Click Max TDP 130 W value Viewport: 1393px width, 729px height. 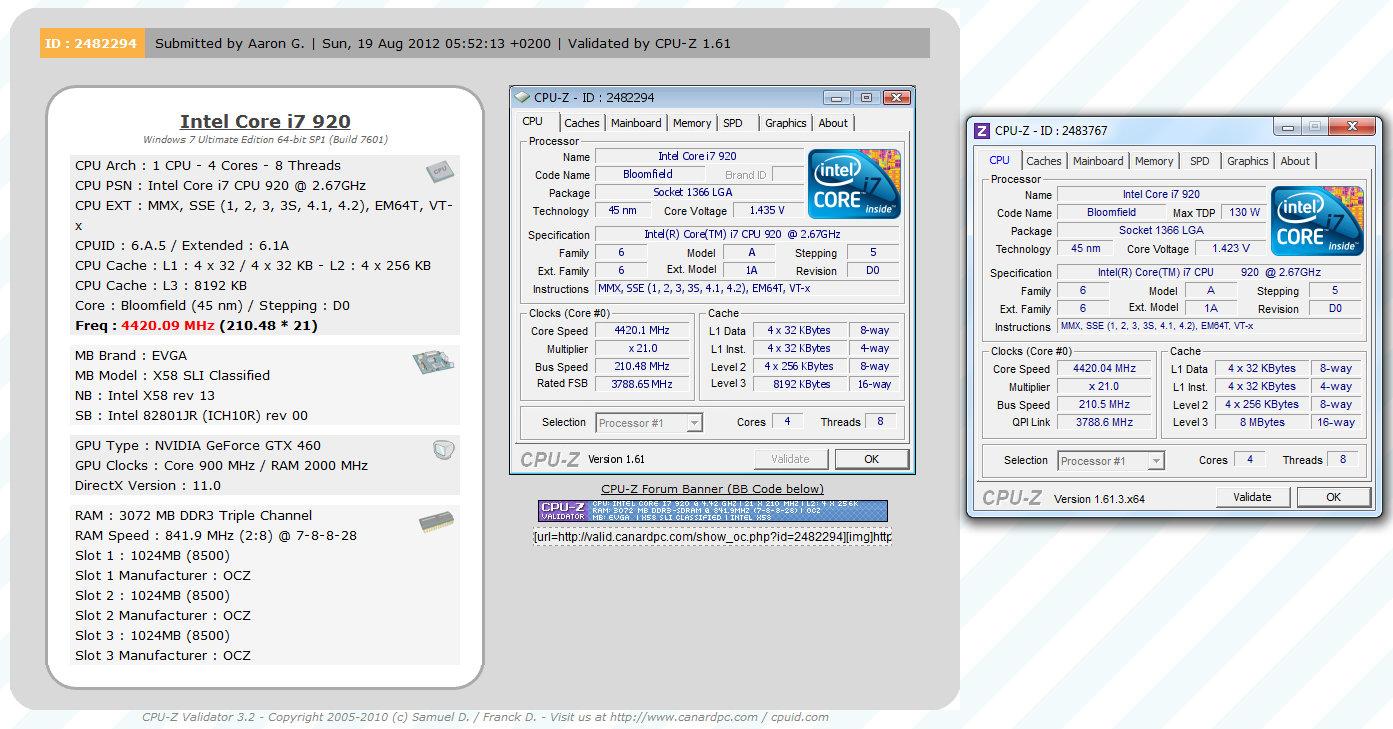tap(1245, 213)
